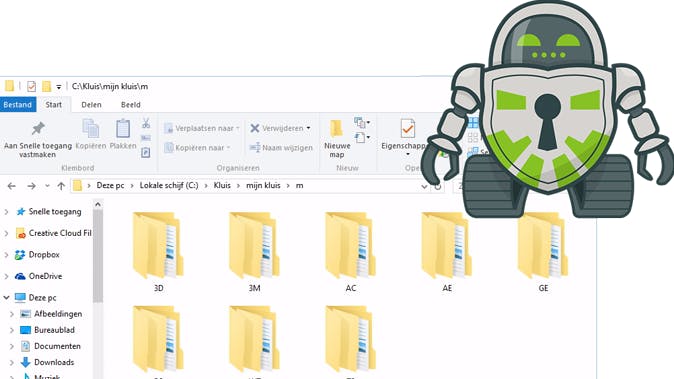674x379 pixels.
Task: Click the Creative Cloud Files sidebar icon
Action: 20,233
